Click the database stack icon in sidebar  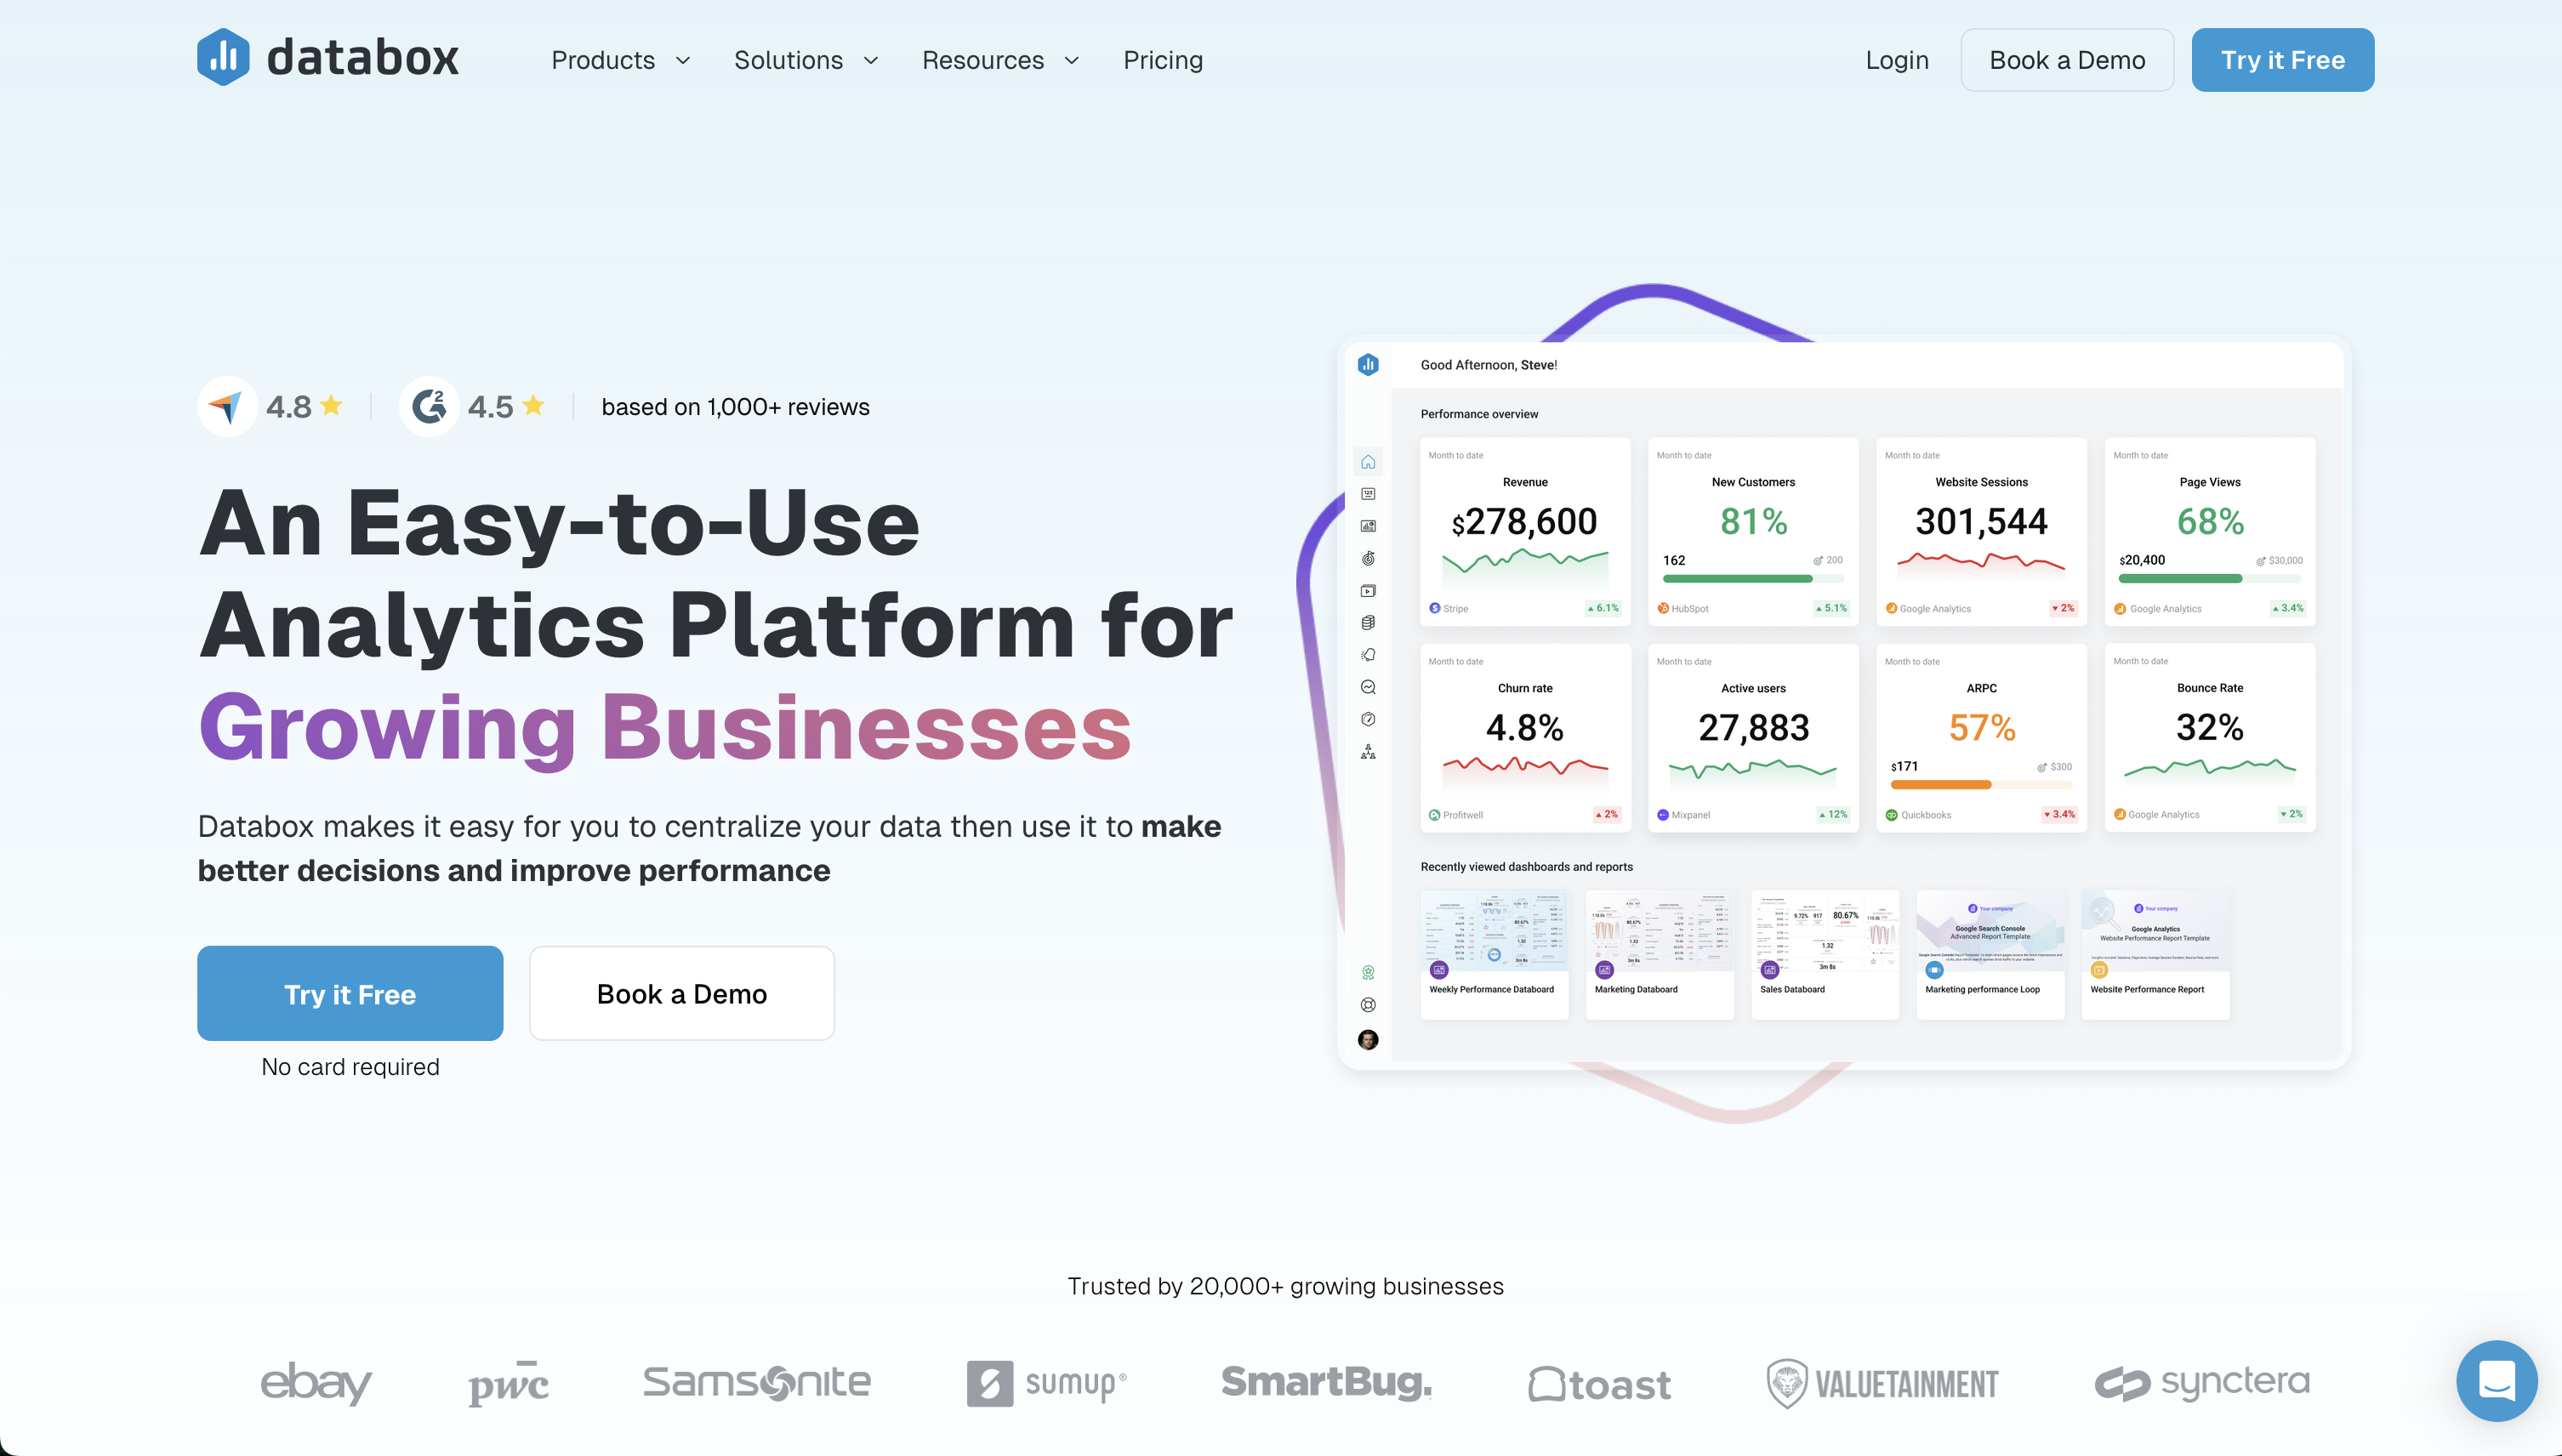(1368, 622)
